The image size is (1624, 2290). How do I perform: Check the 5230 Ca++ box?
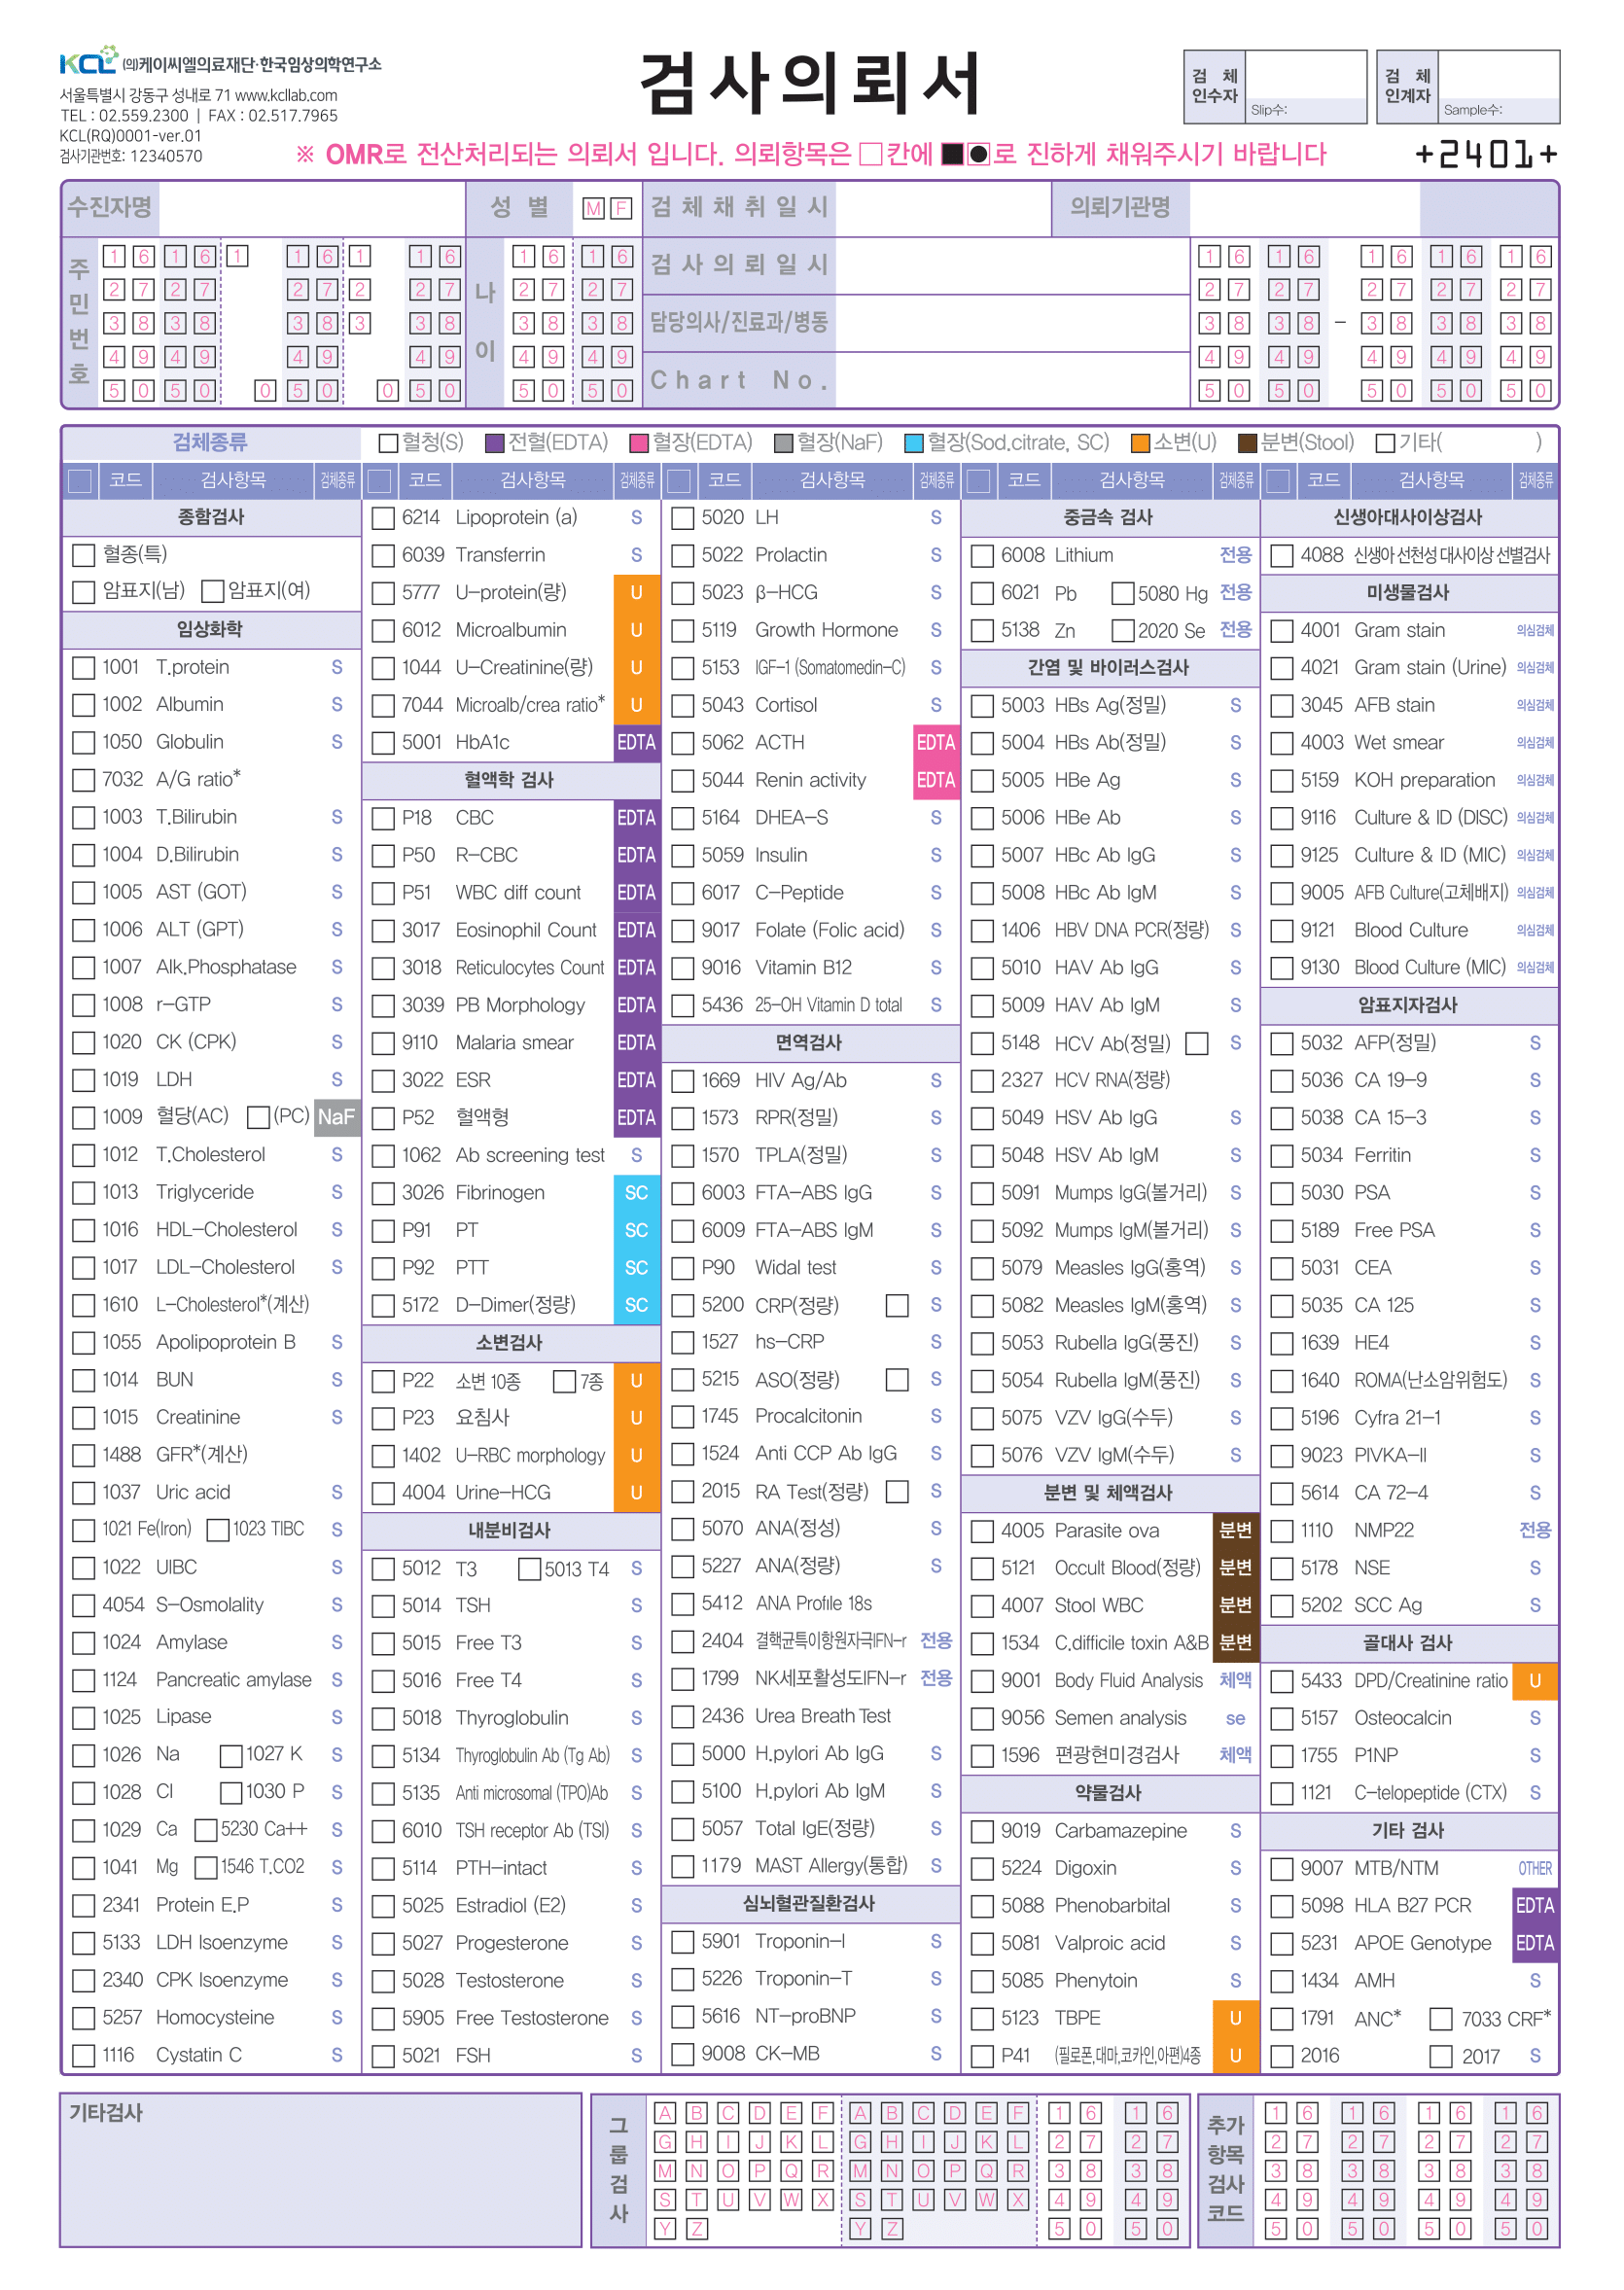pyautogui.click(x=206, y=1831)
